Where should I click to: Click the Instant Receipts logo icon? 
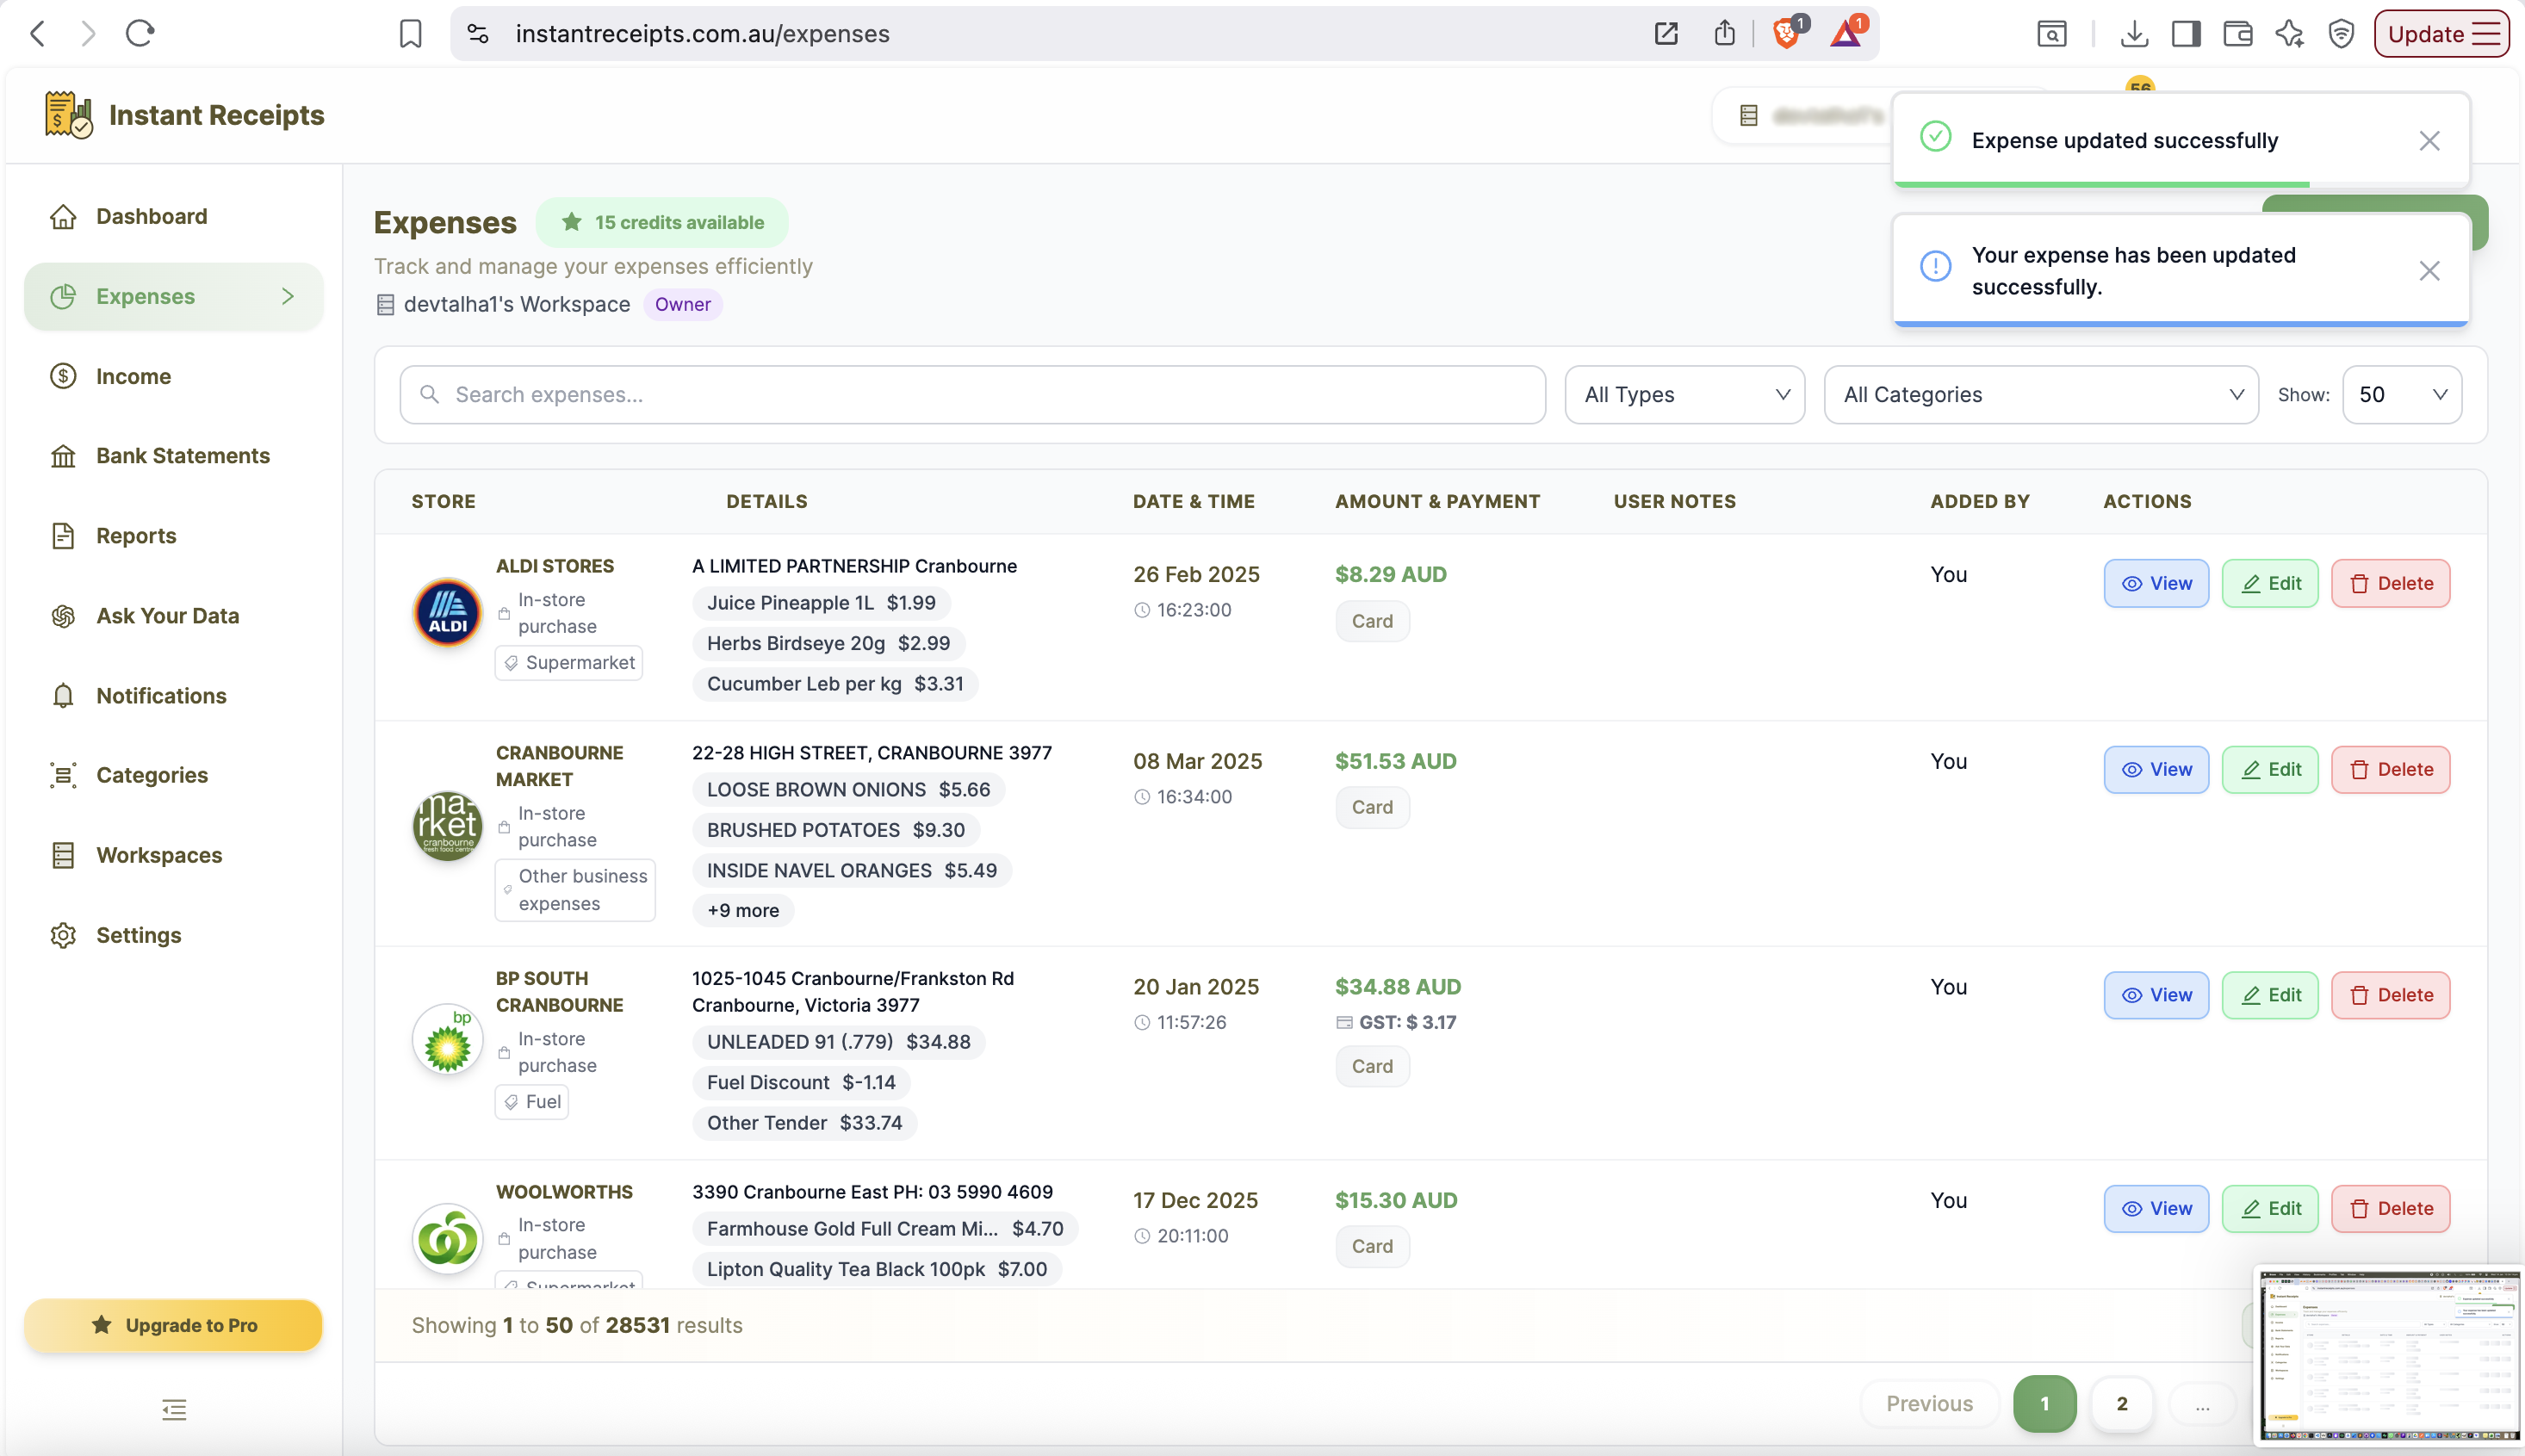tap(68, 115)
